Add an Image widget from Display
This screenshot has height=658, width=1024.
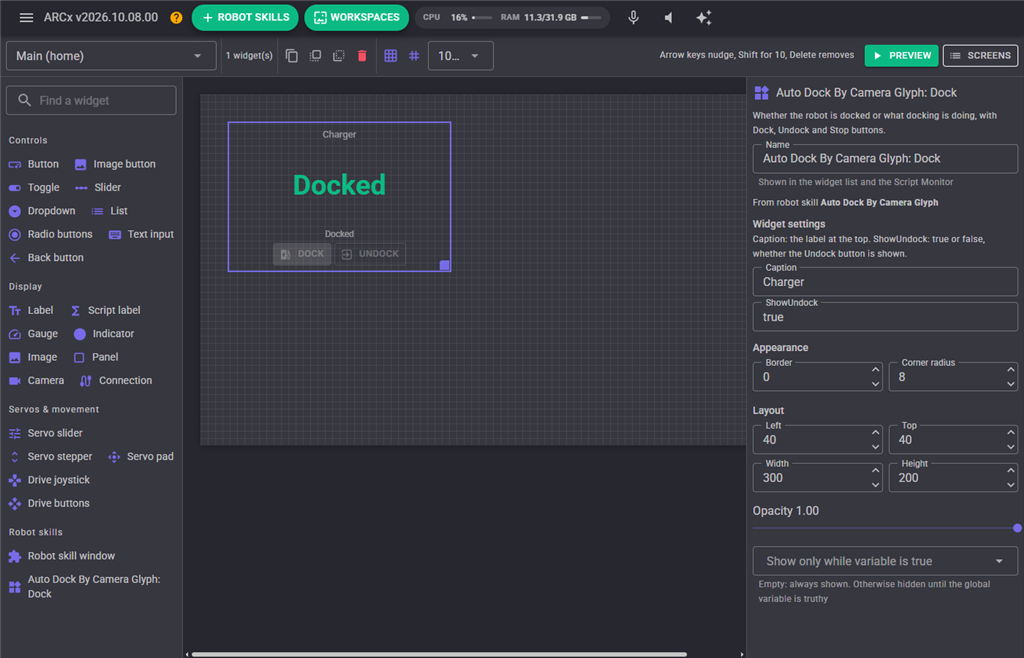pyautogui.click(x=33, y=358)
